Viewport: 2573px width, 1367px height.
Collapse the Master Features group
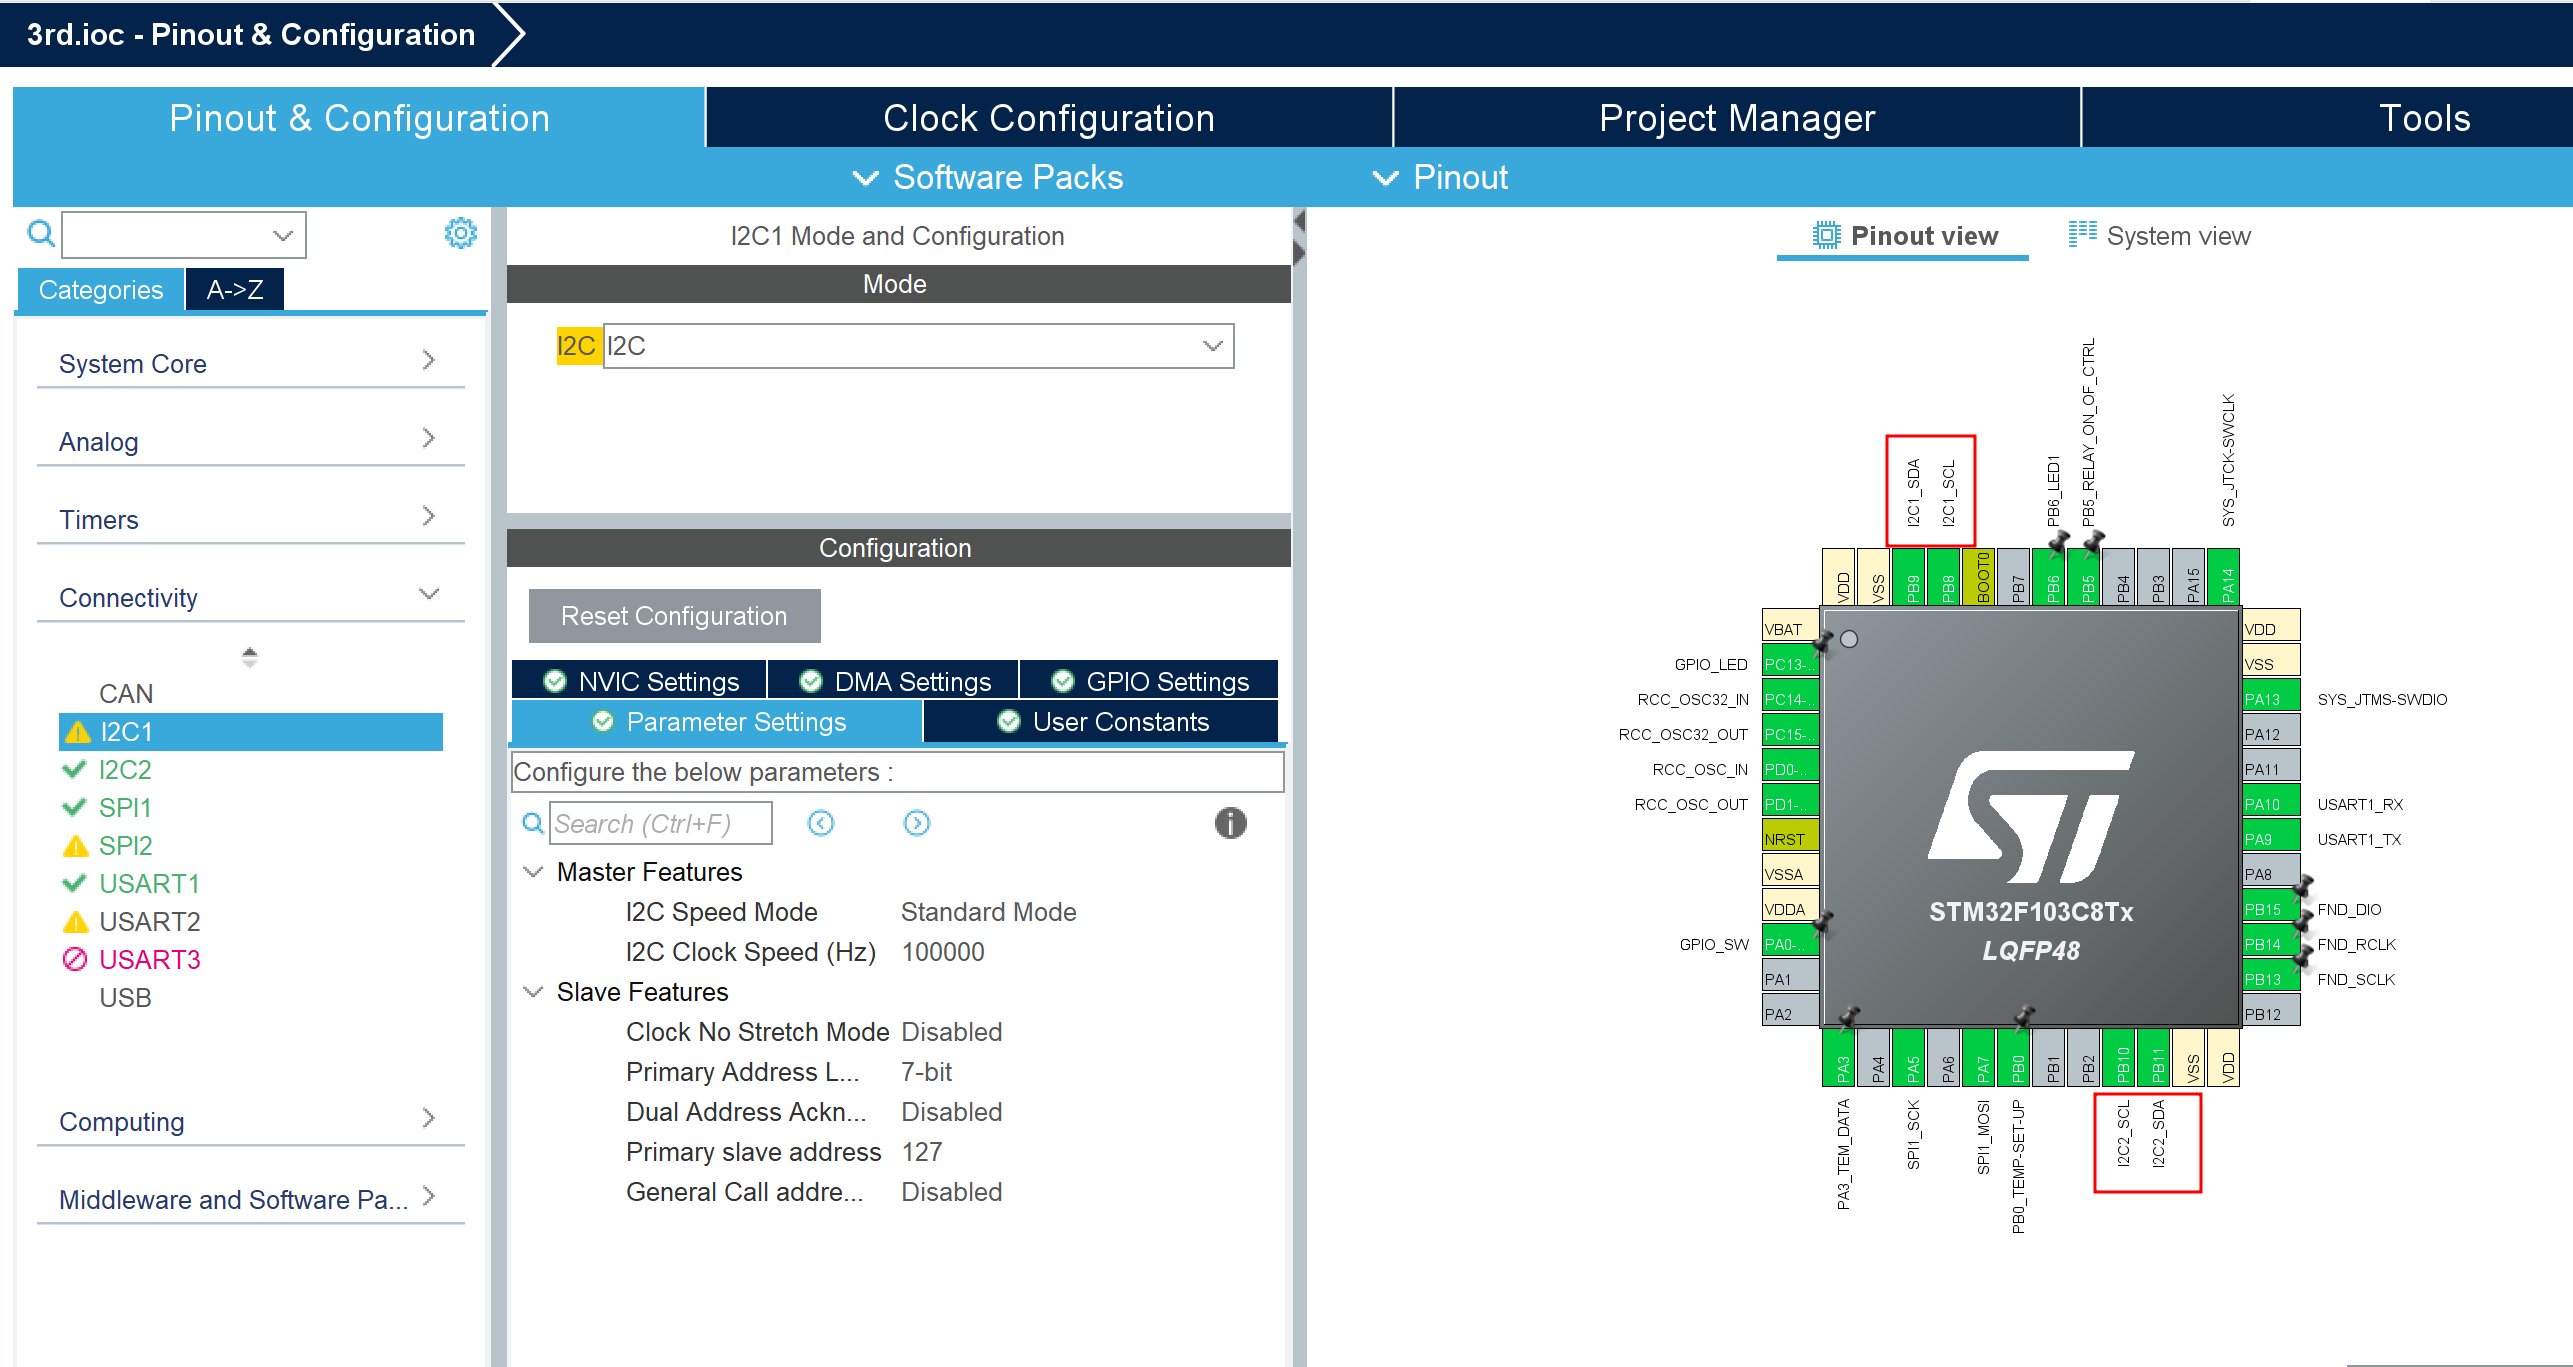point(534,872)
